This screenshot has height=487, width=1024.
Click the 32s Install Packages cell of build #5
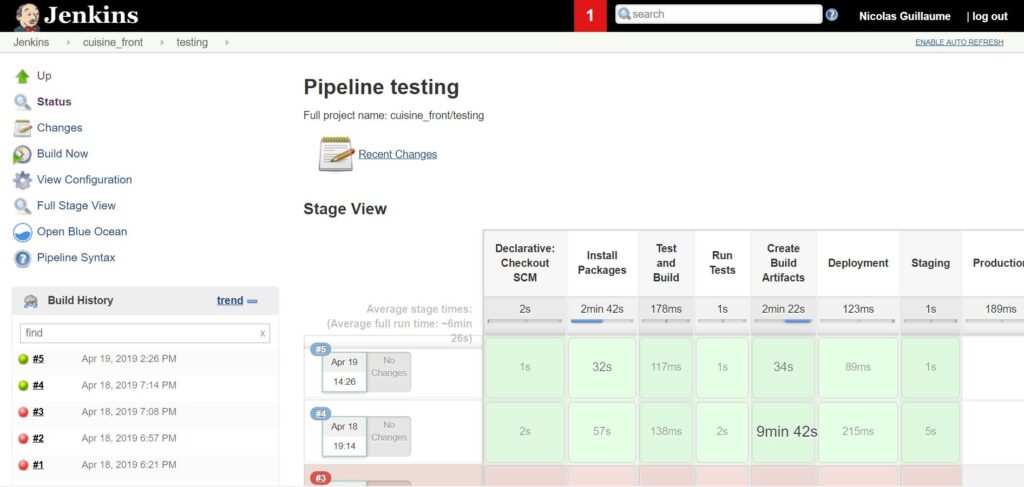(x=601, y=368)
